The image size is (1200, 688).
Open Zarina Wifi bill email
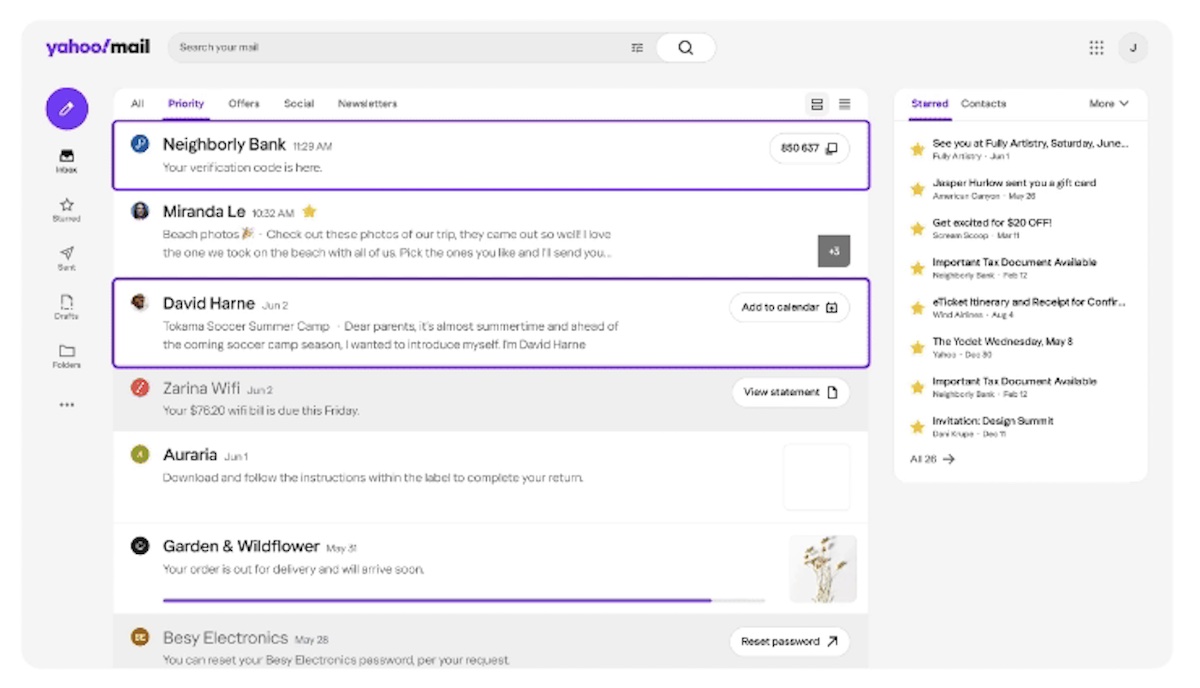[x=490, y=398]
